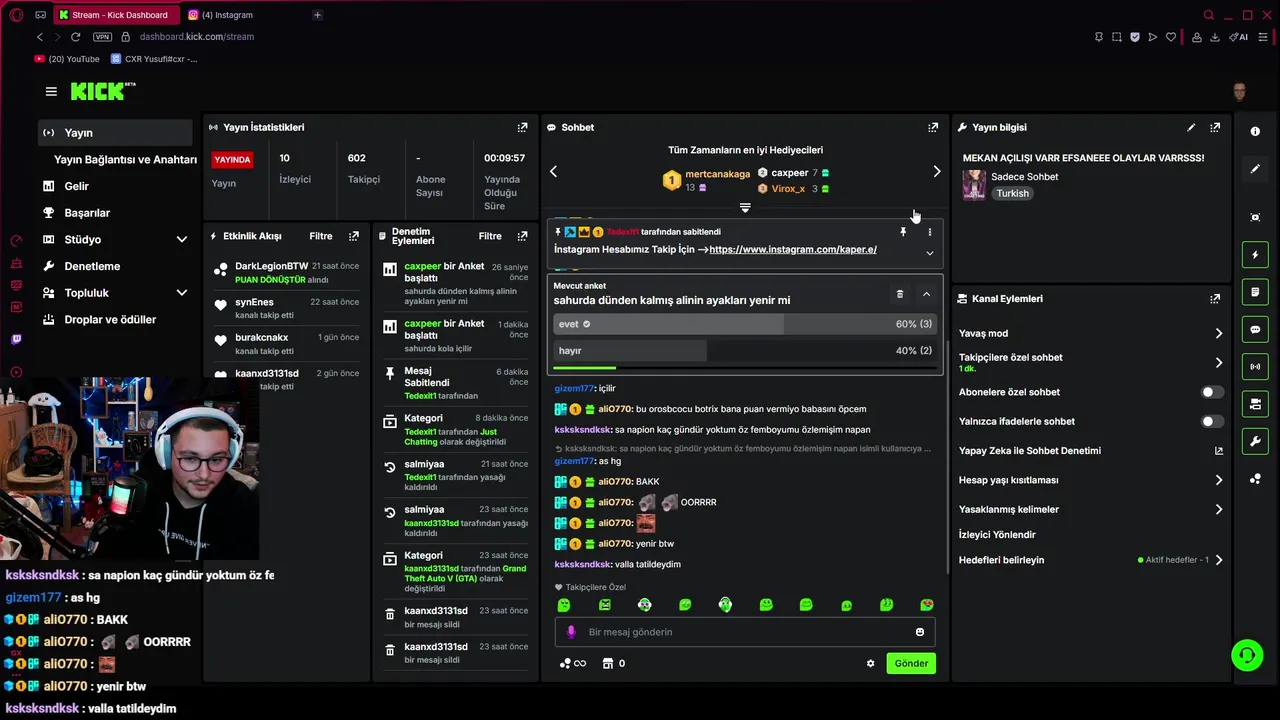Click the microphone icon in message box
The height and width of the screenshot is (720, 1280).
click(572, 632)
